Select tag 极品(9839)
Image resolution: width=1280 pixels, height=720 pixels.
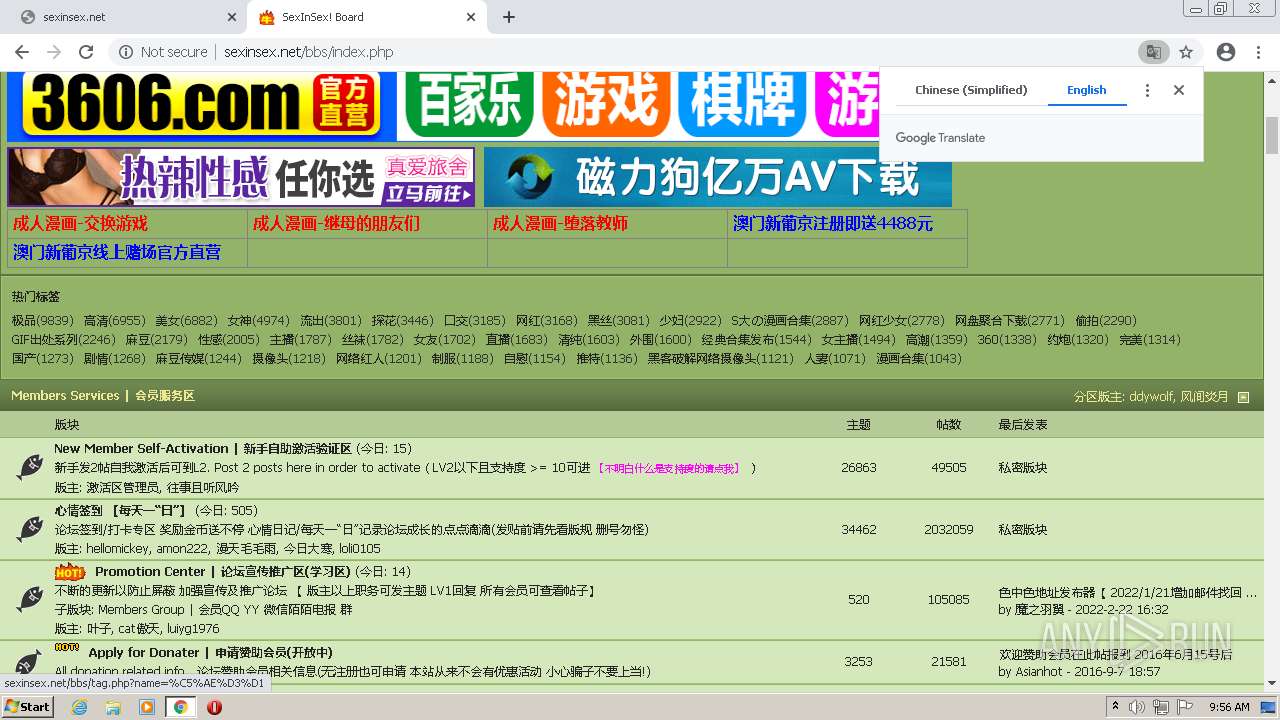coord(42,321)
